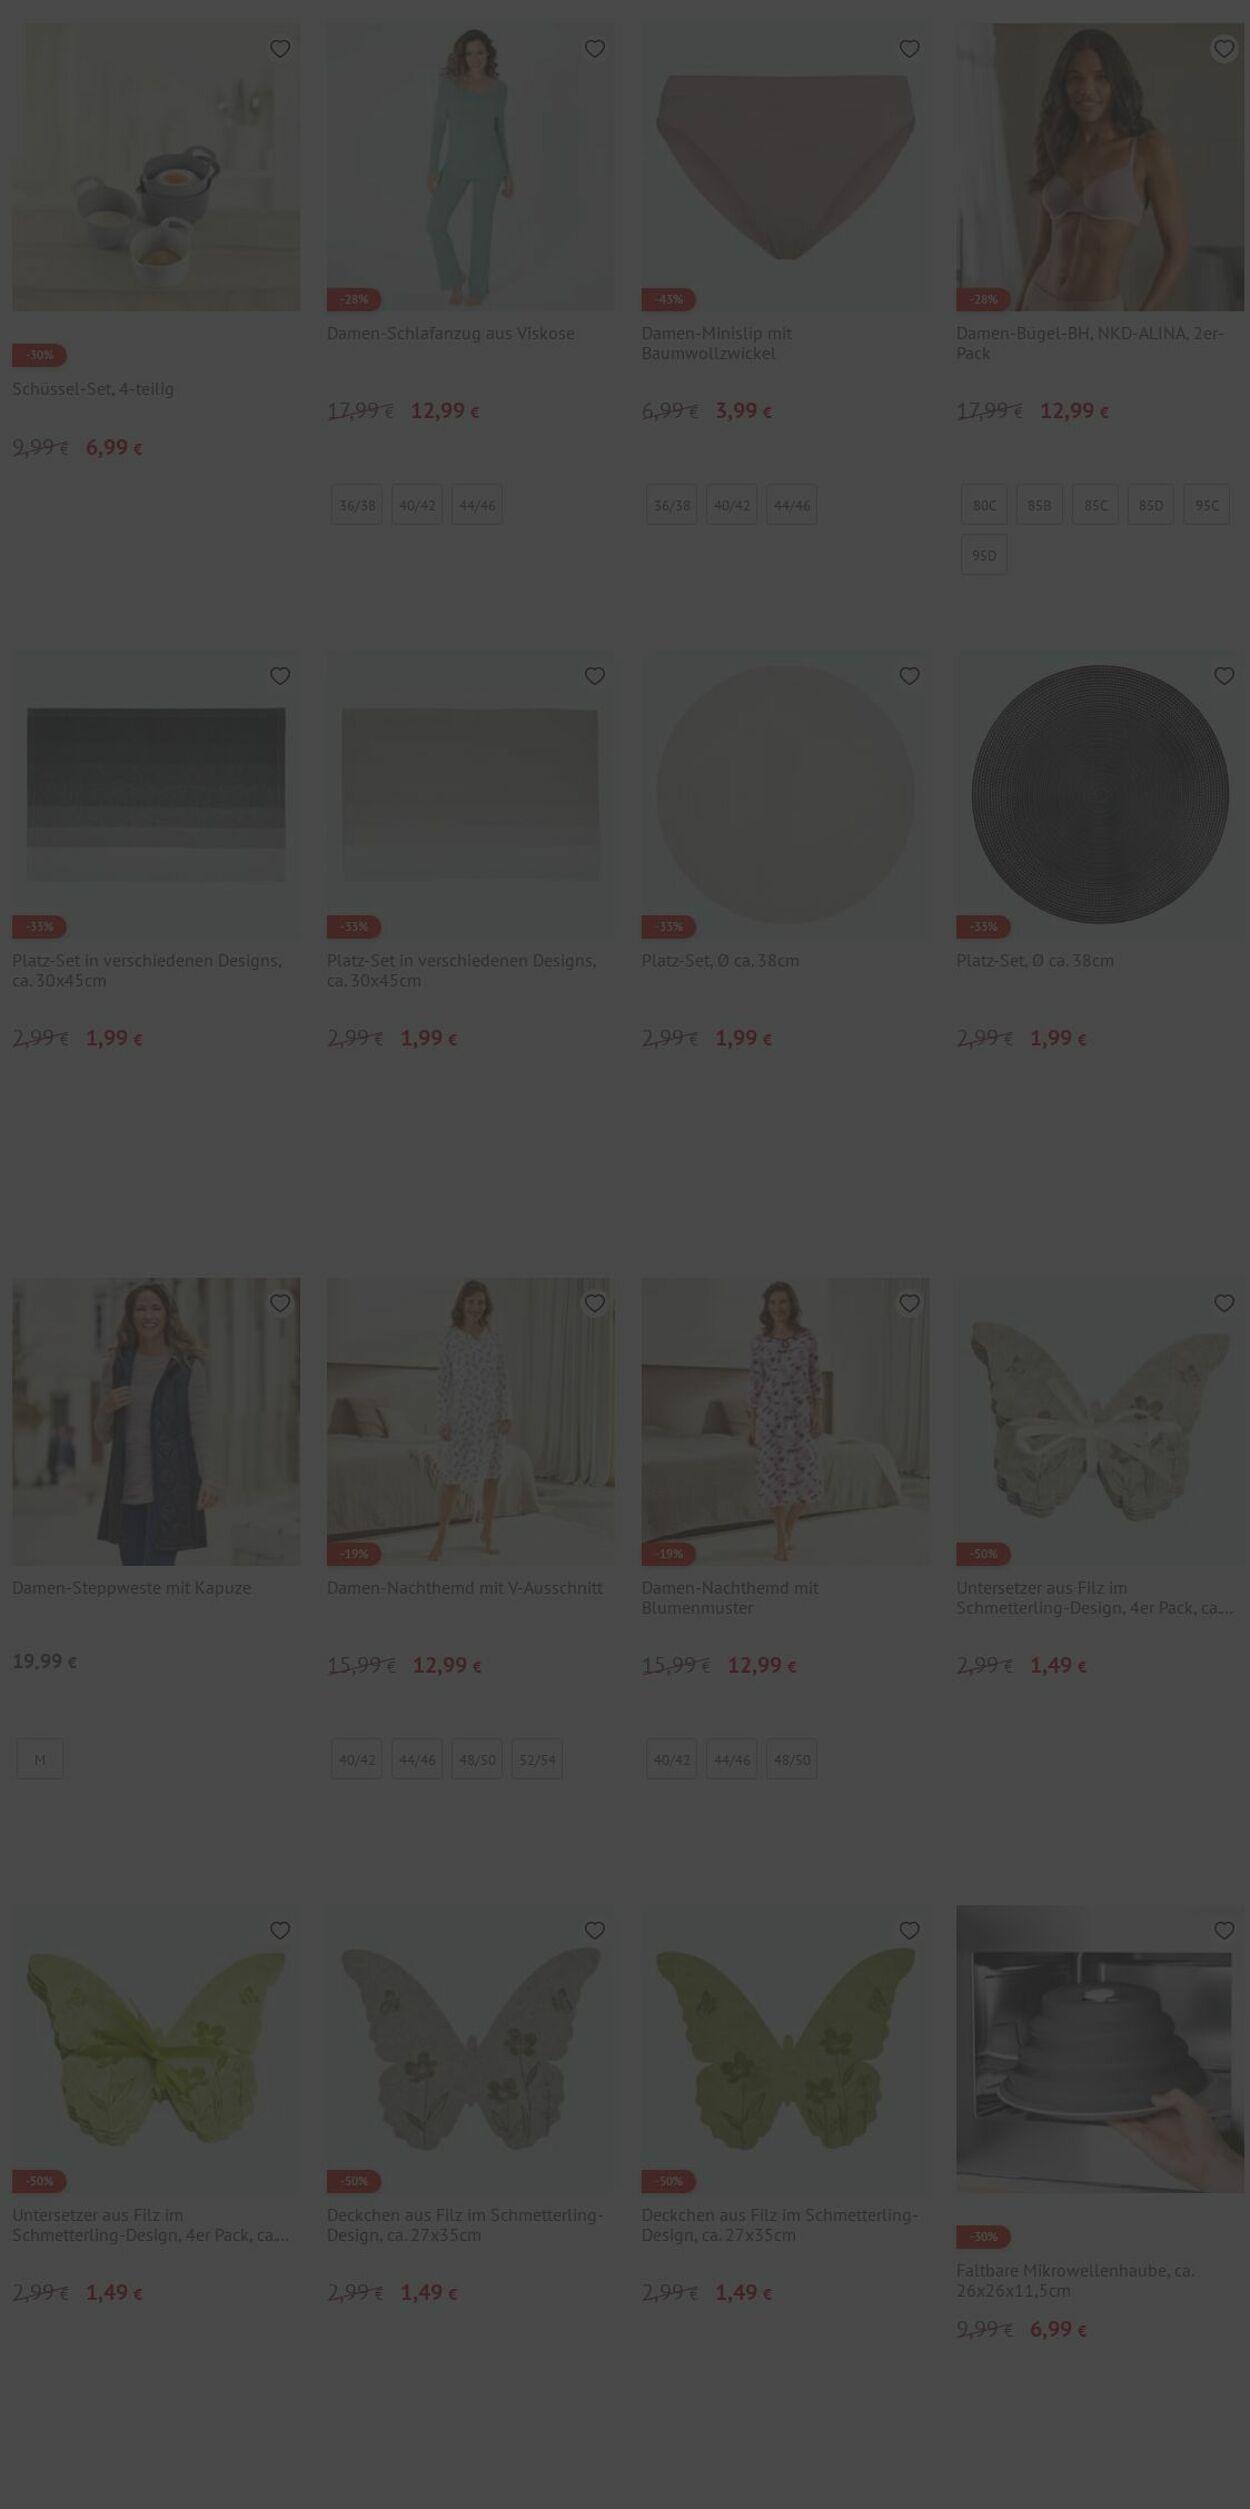Select size 36/38 for Damen-Schlafanzug

pos(357,505)
